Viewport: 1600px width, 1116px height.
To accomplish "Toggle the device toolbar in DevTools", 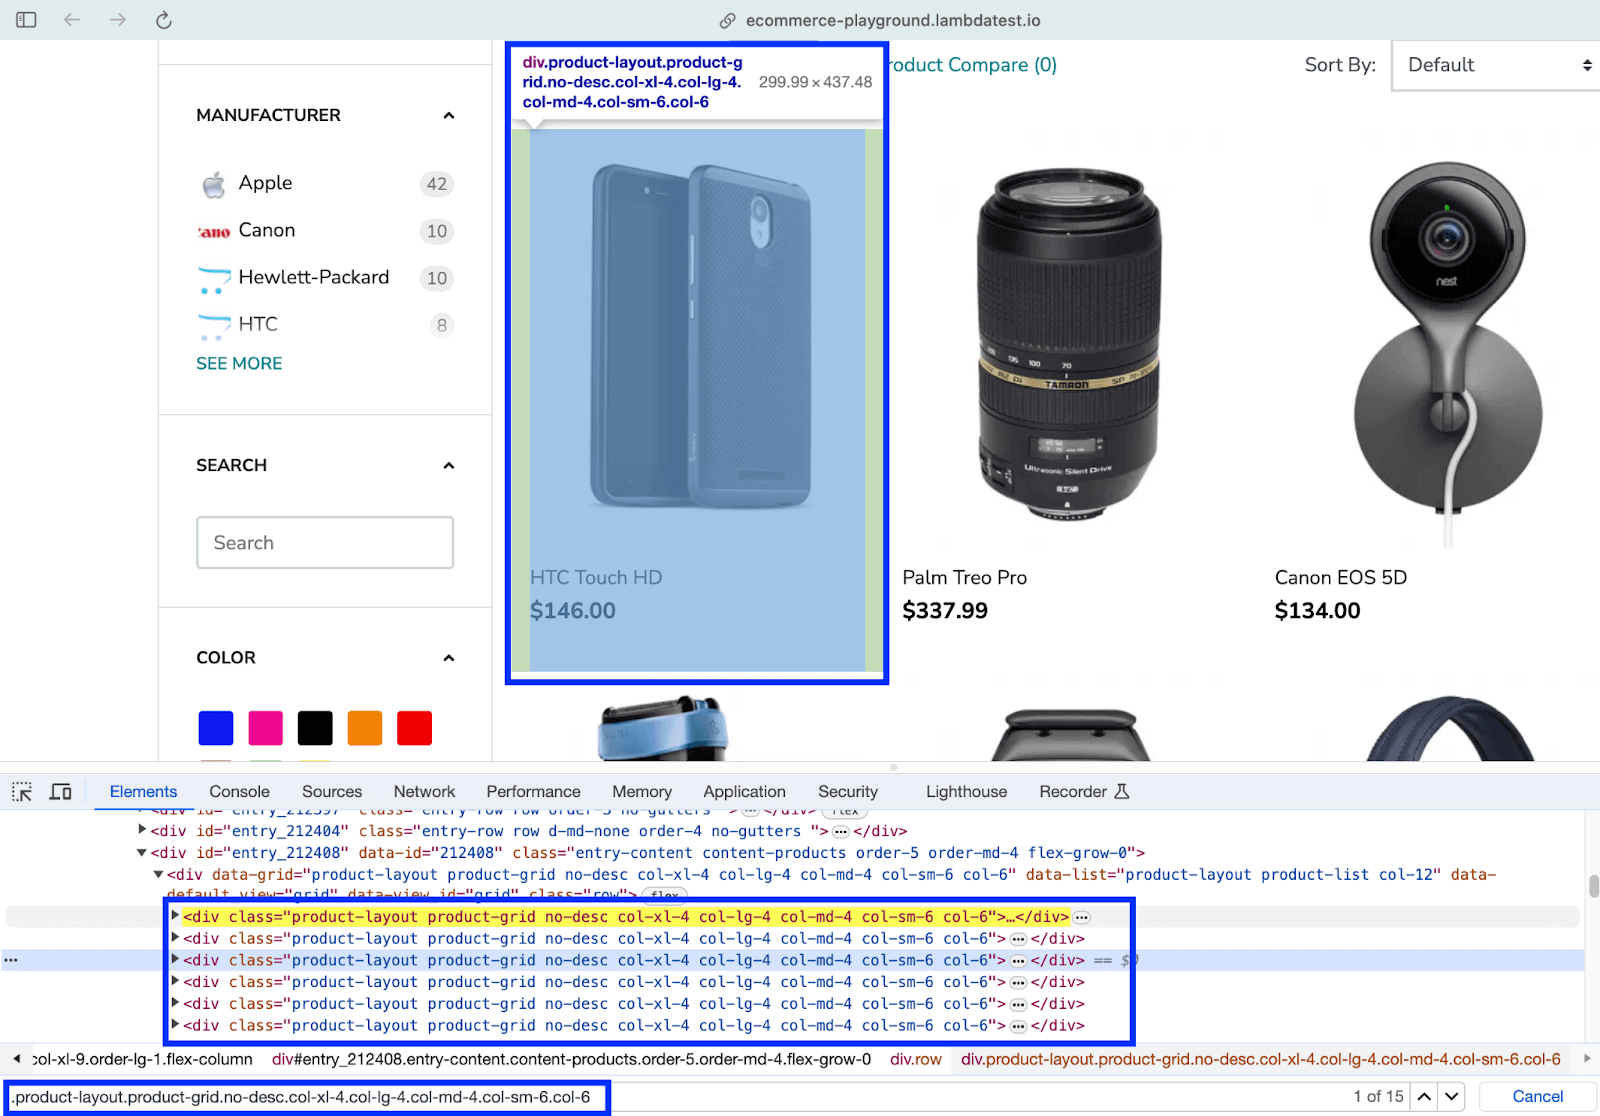I will coord(60,791).
